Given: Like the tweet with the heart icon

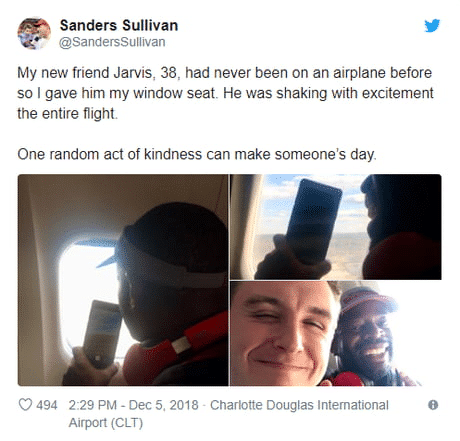Looking at the screenshot, I should click(25, 404).
